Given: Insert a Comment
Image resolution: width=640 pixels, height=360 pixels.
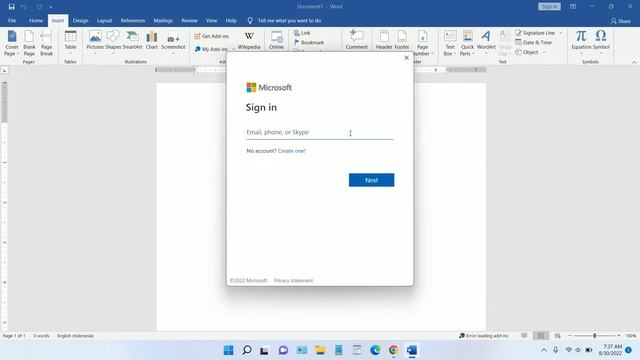Looking at the screenshot, I should pyautogui.click(x=356, y=40).
